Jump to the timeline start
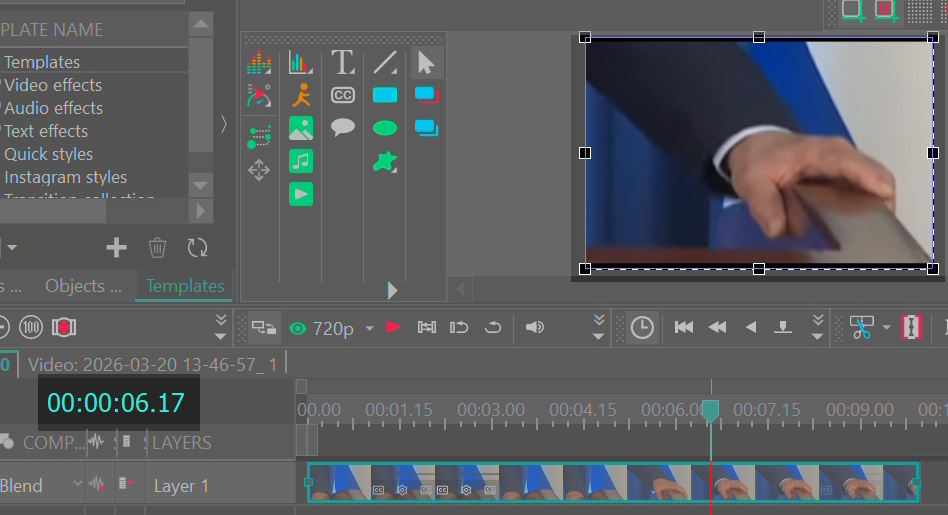 684,328
